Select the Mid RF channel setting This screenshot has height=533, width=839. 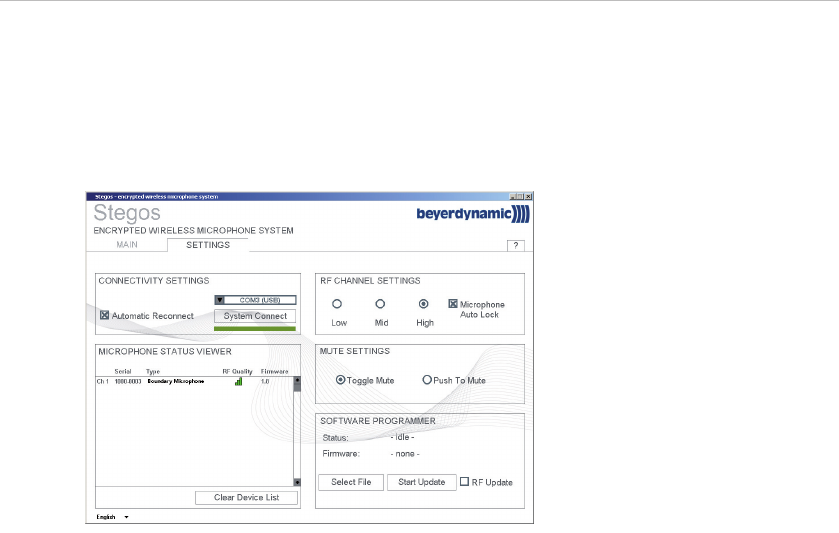pos(380,304)
